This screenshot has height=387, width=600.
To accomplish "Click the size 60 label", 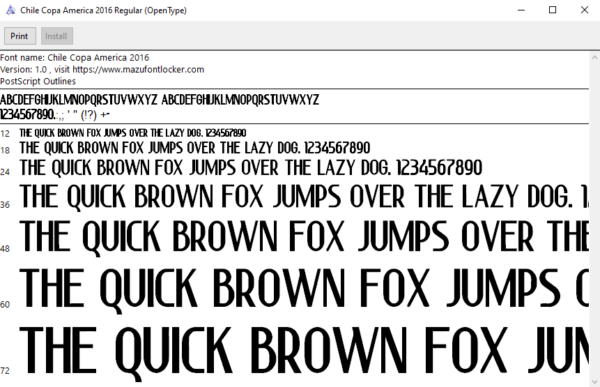I will pyautogui.click(x=5, y=305).
